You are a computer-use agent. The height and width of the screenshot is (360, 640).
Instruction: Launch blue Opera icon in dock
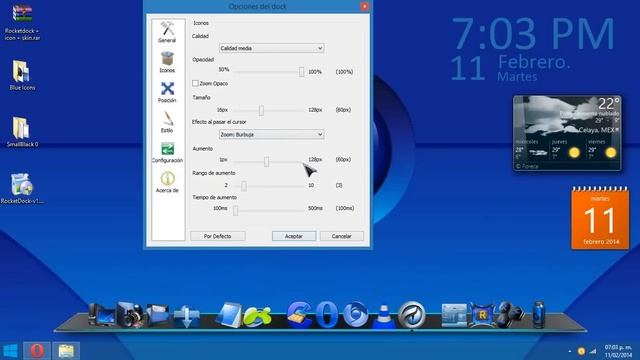tap(327, 315)
